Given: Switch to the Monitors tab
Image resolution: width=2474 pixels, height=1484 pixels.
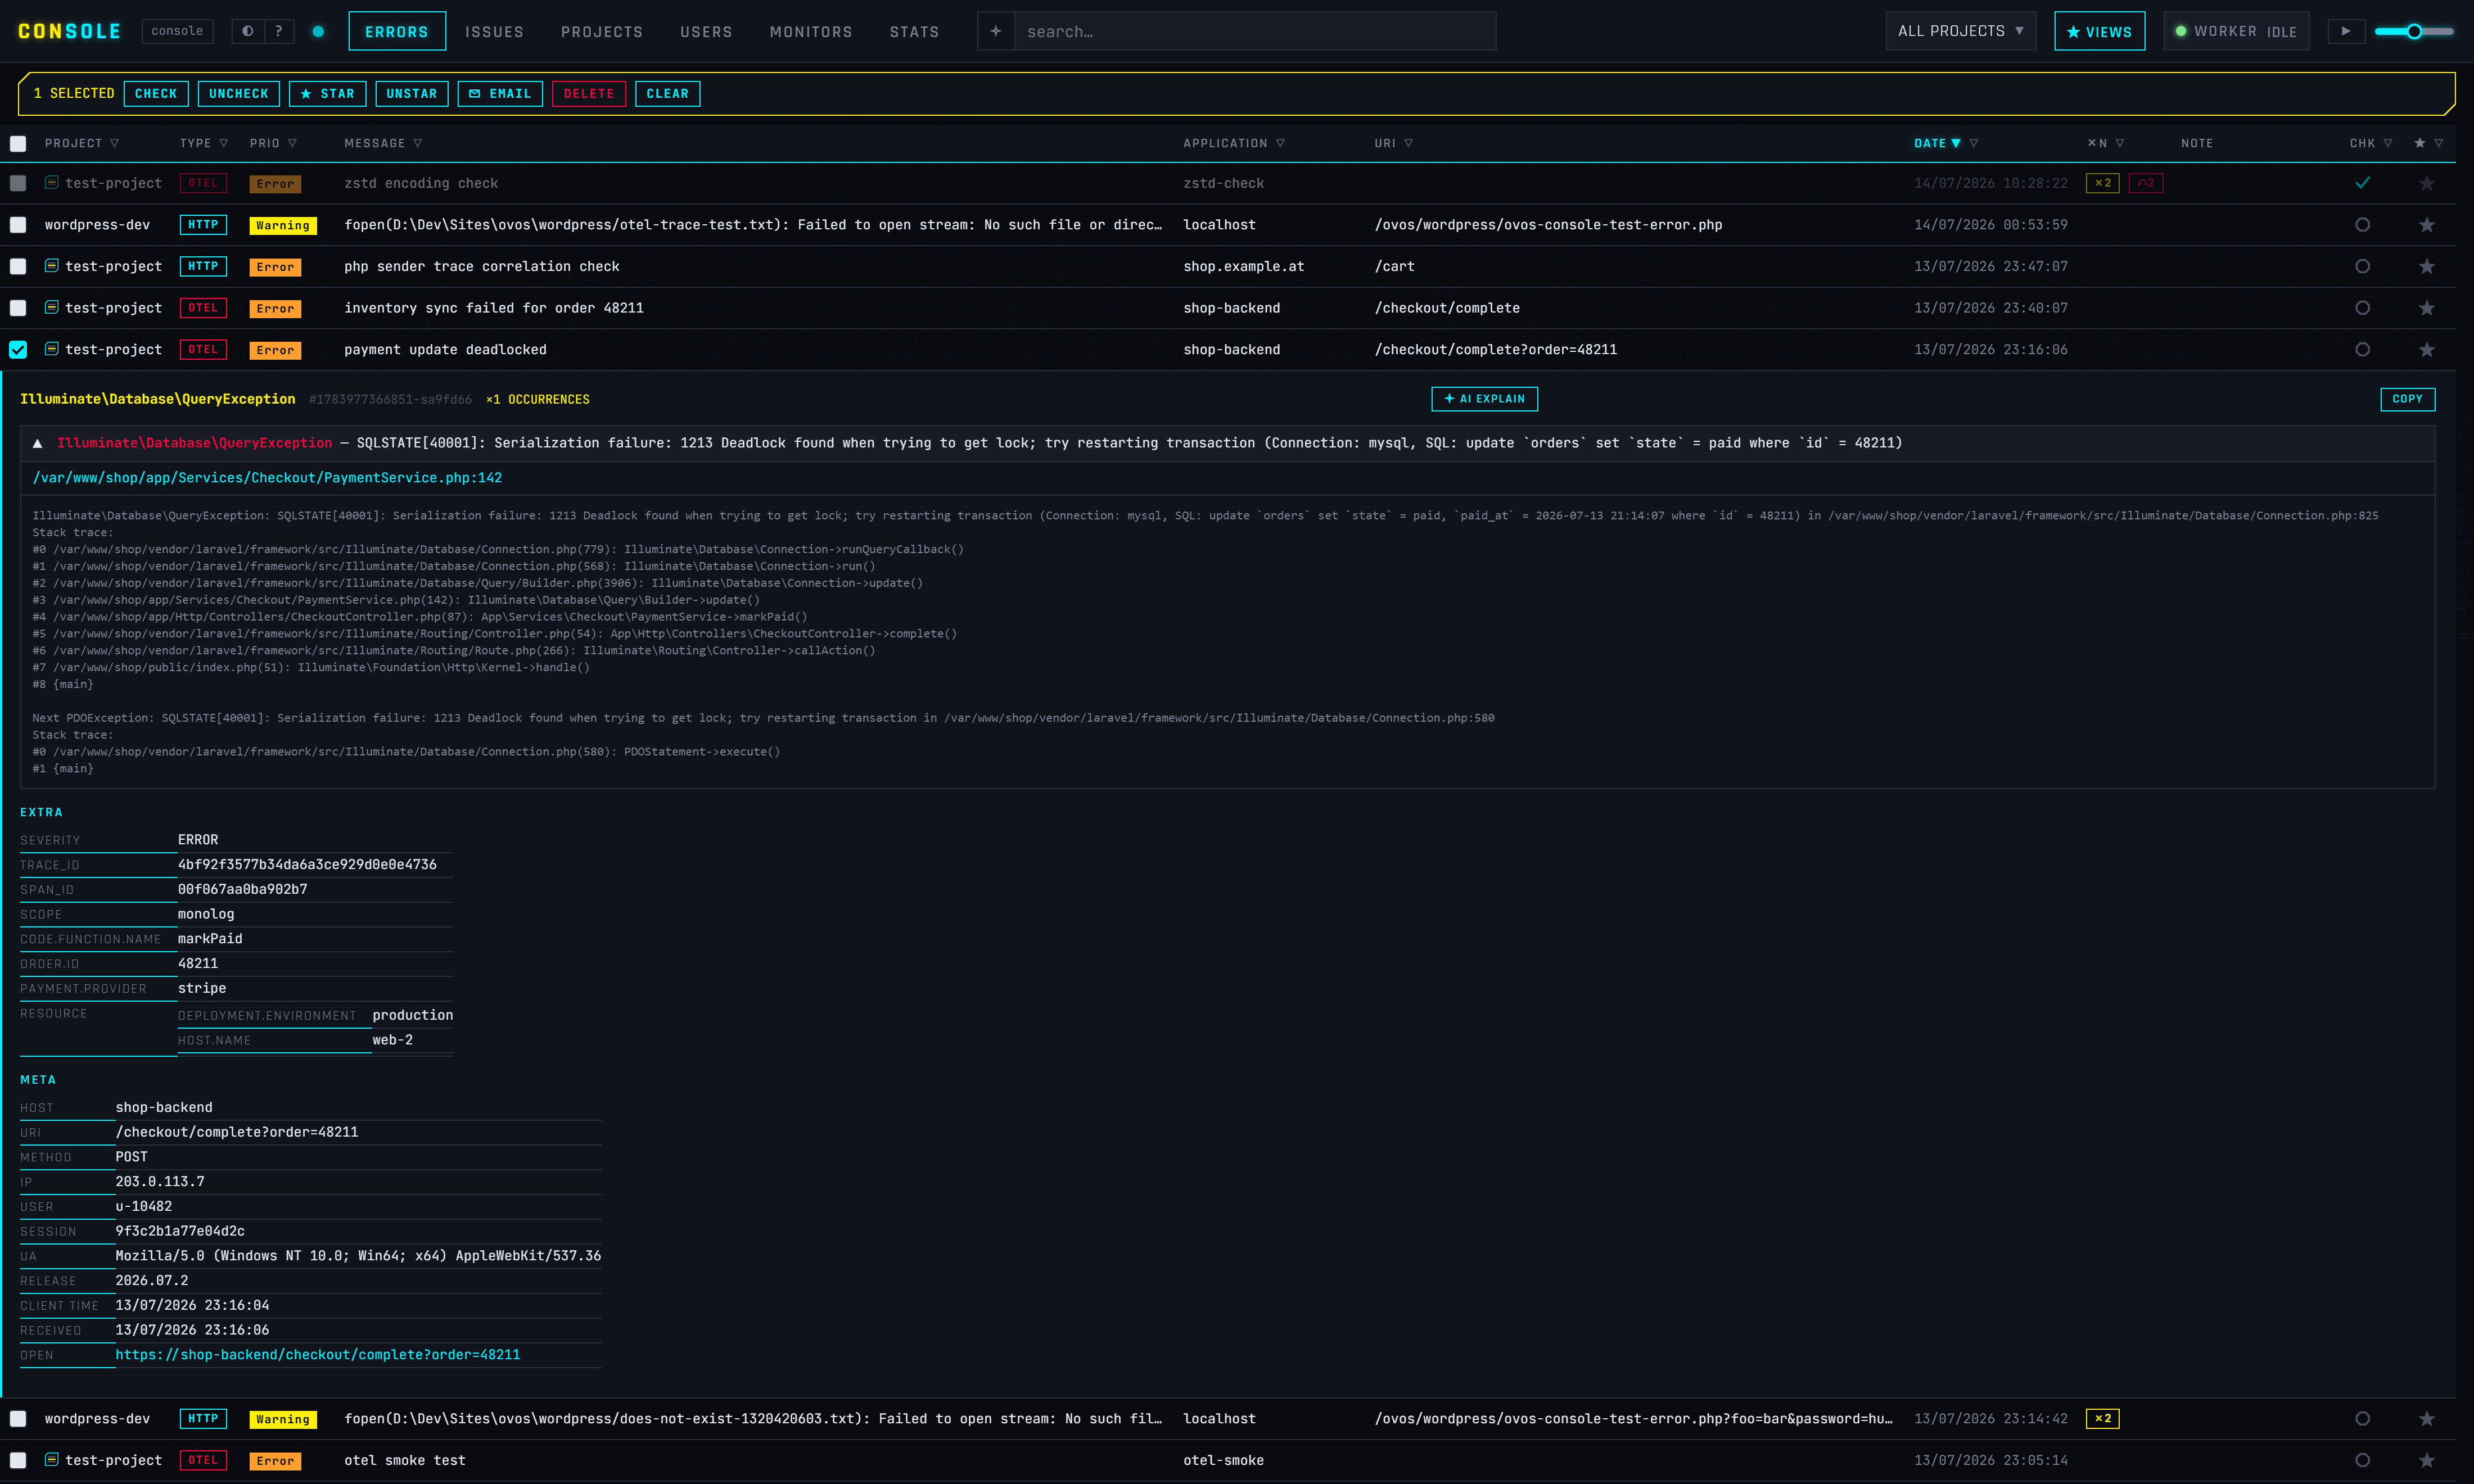Looking at the screenshot, I should pyautogui.click(x=811, y=31).
